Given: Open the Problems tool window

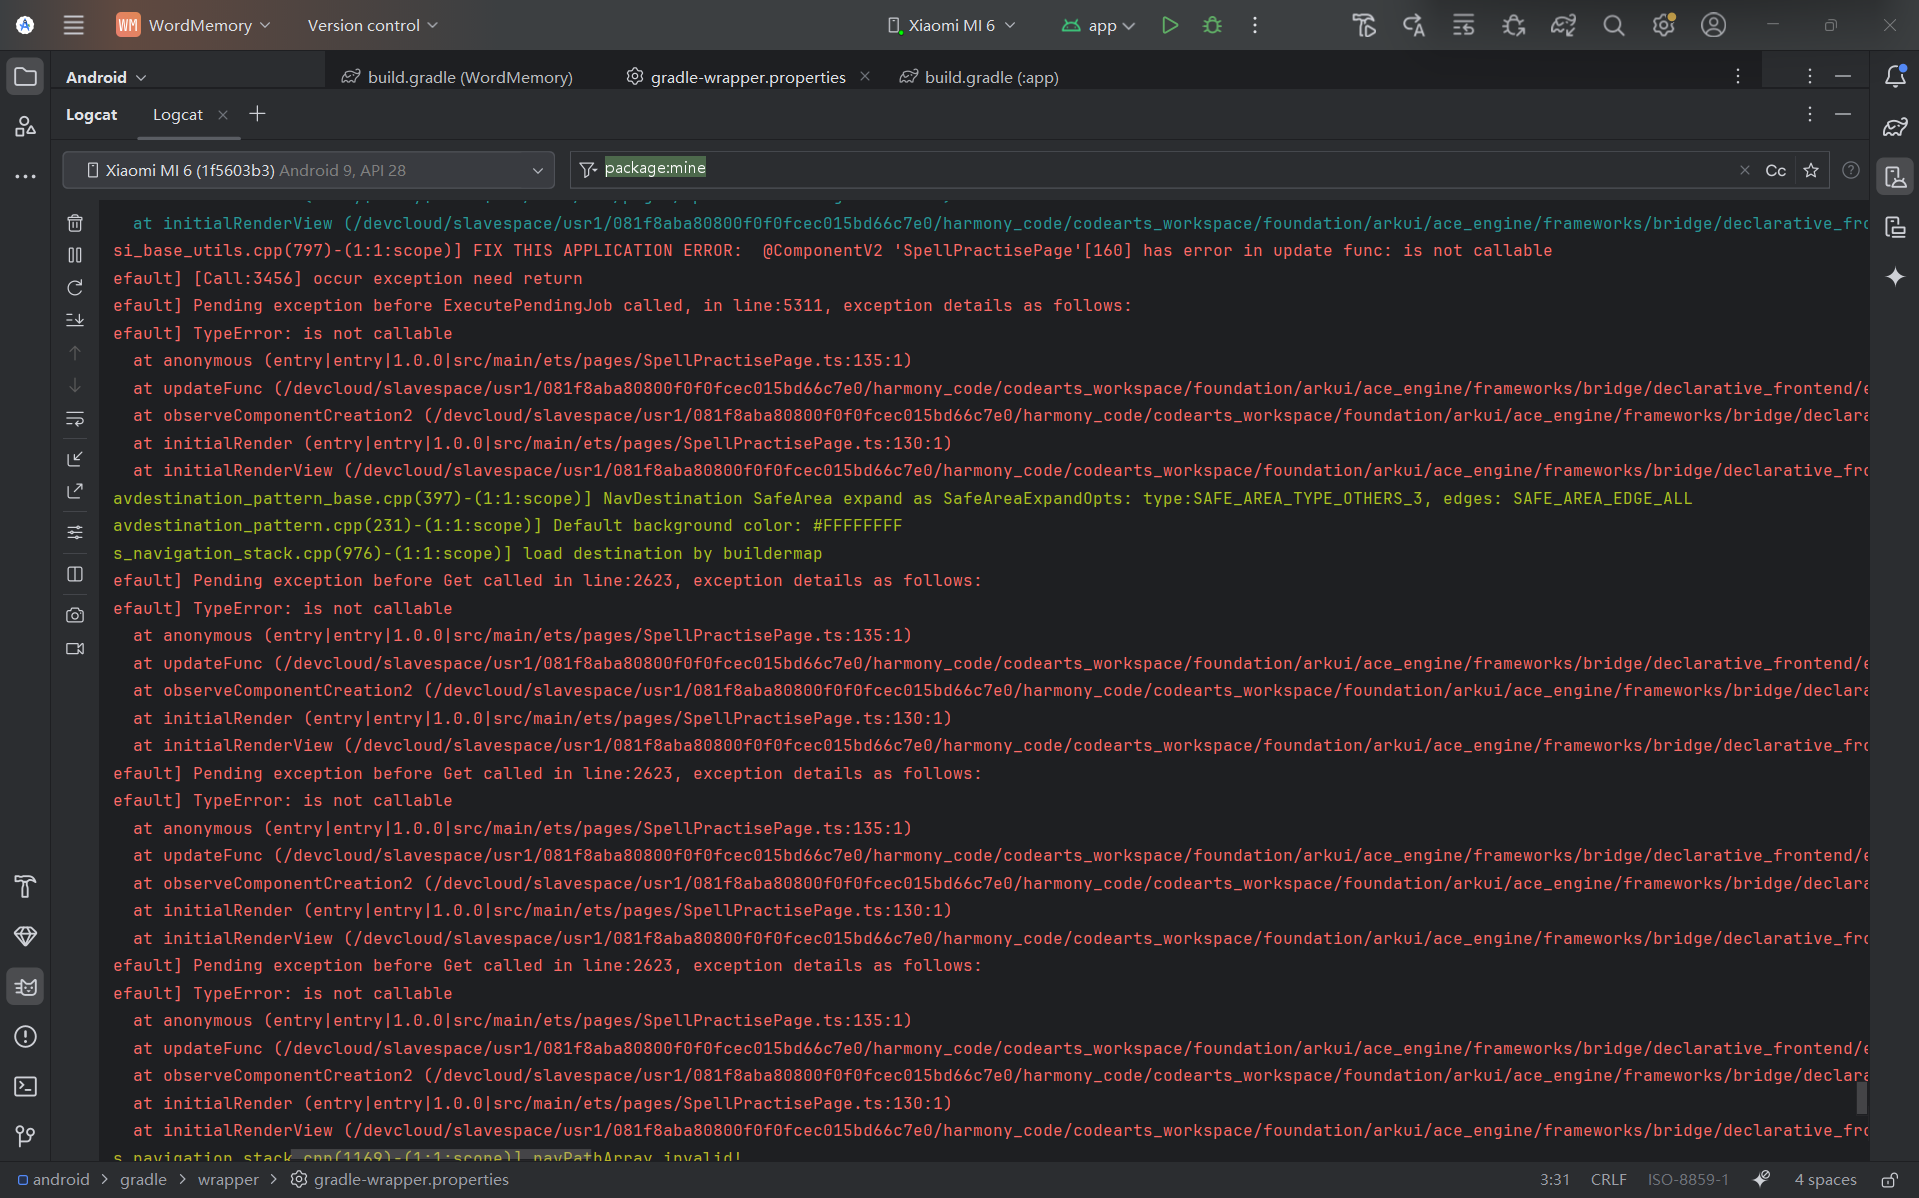Looking at the screenshot, I should [x=26, y=1037].
